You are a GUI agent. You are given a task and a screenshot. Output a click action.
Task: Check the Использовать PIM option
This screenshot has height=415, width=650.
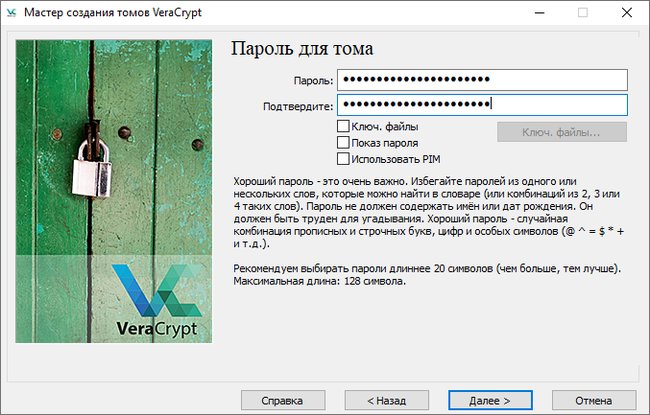[x=343, y=159]
